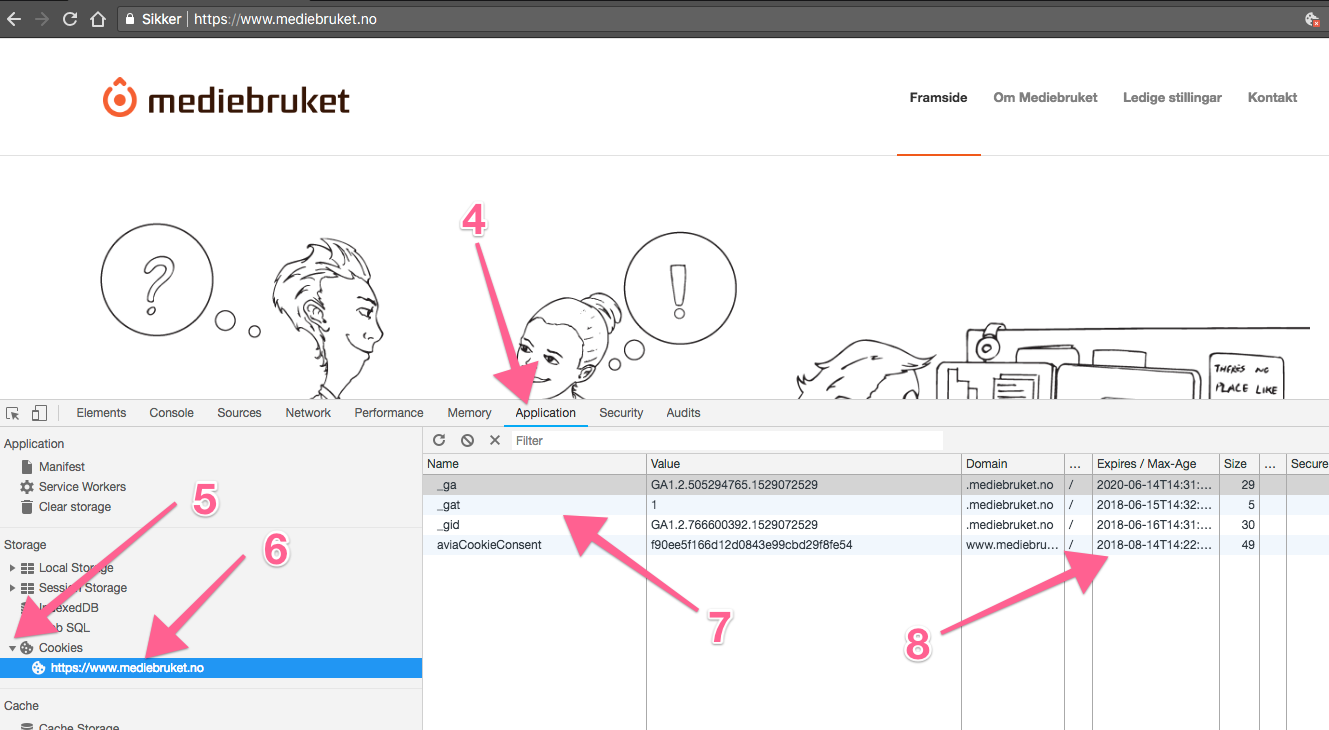Click expiry cell 2020-06-14T14:31
Viewport: 1329px width, 730px height.
pos(1156,485)
